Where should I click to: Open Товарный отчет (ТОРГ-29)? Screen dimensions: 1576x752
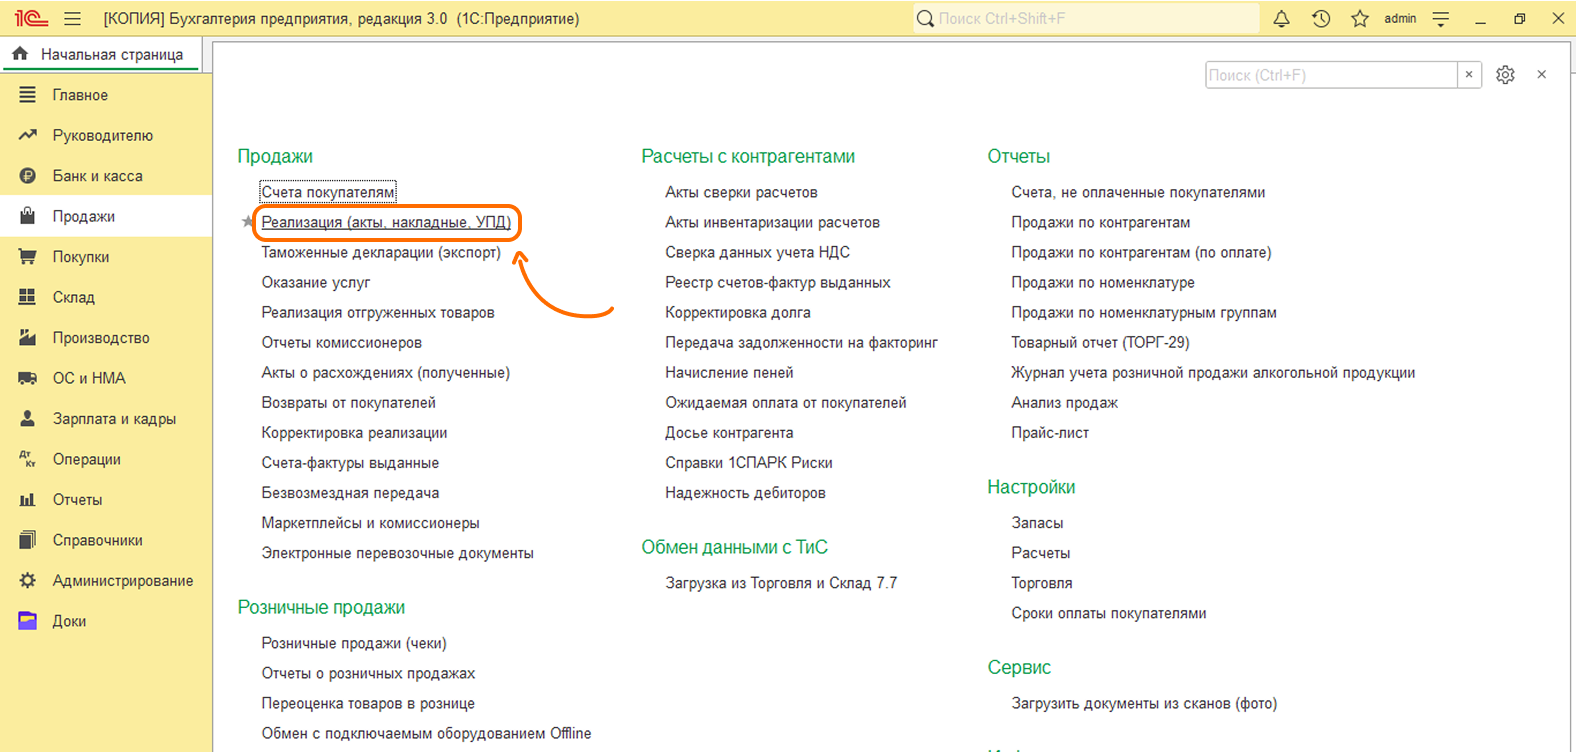pyautogui.click(x=1100, y=342)
